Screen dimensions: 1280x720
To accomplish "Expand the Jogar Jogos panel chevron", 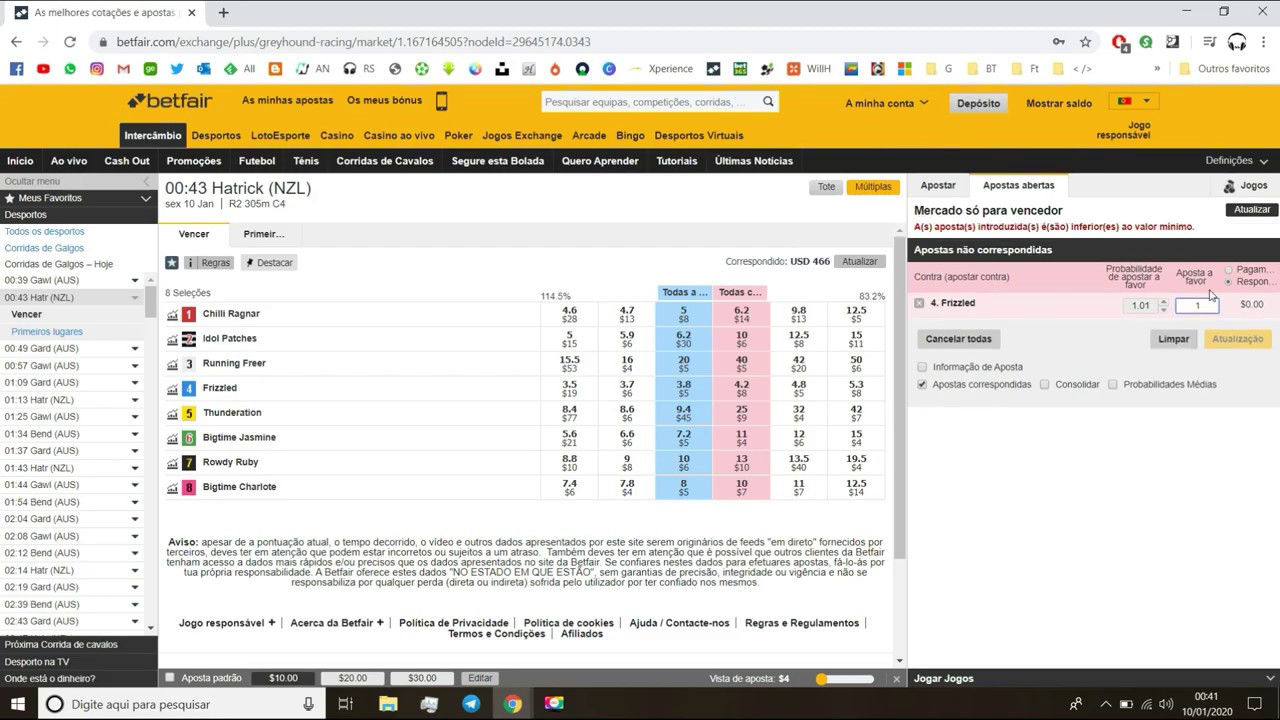I will pyautogui.click(x=1270, y=679).
